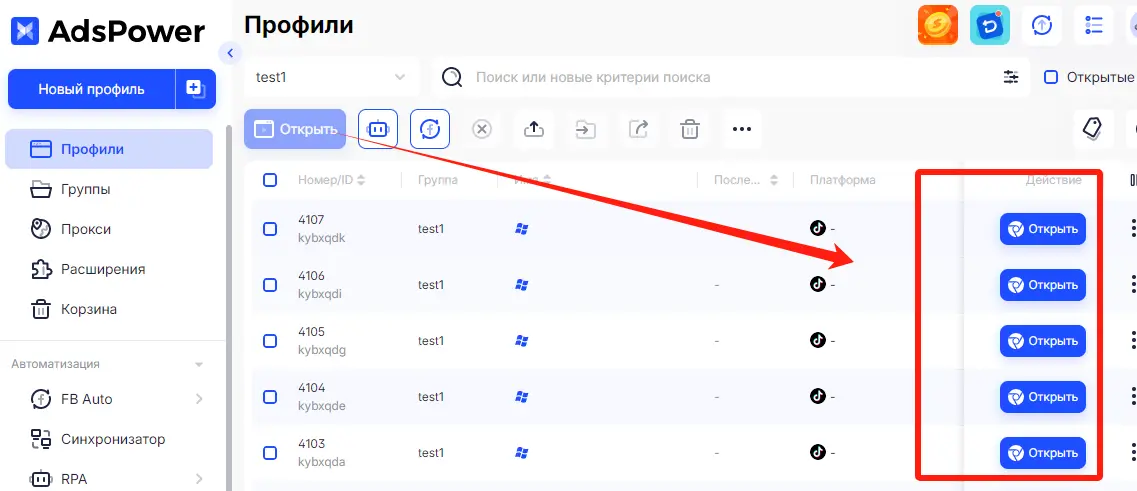This screenshot has width=1137, height=491.
Task: Open profile 4106 with its Открыть button
Action: click(x=1043, y=285)
